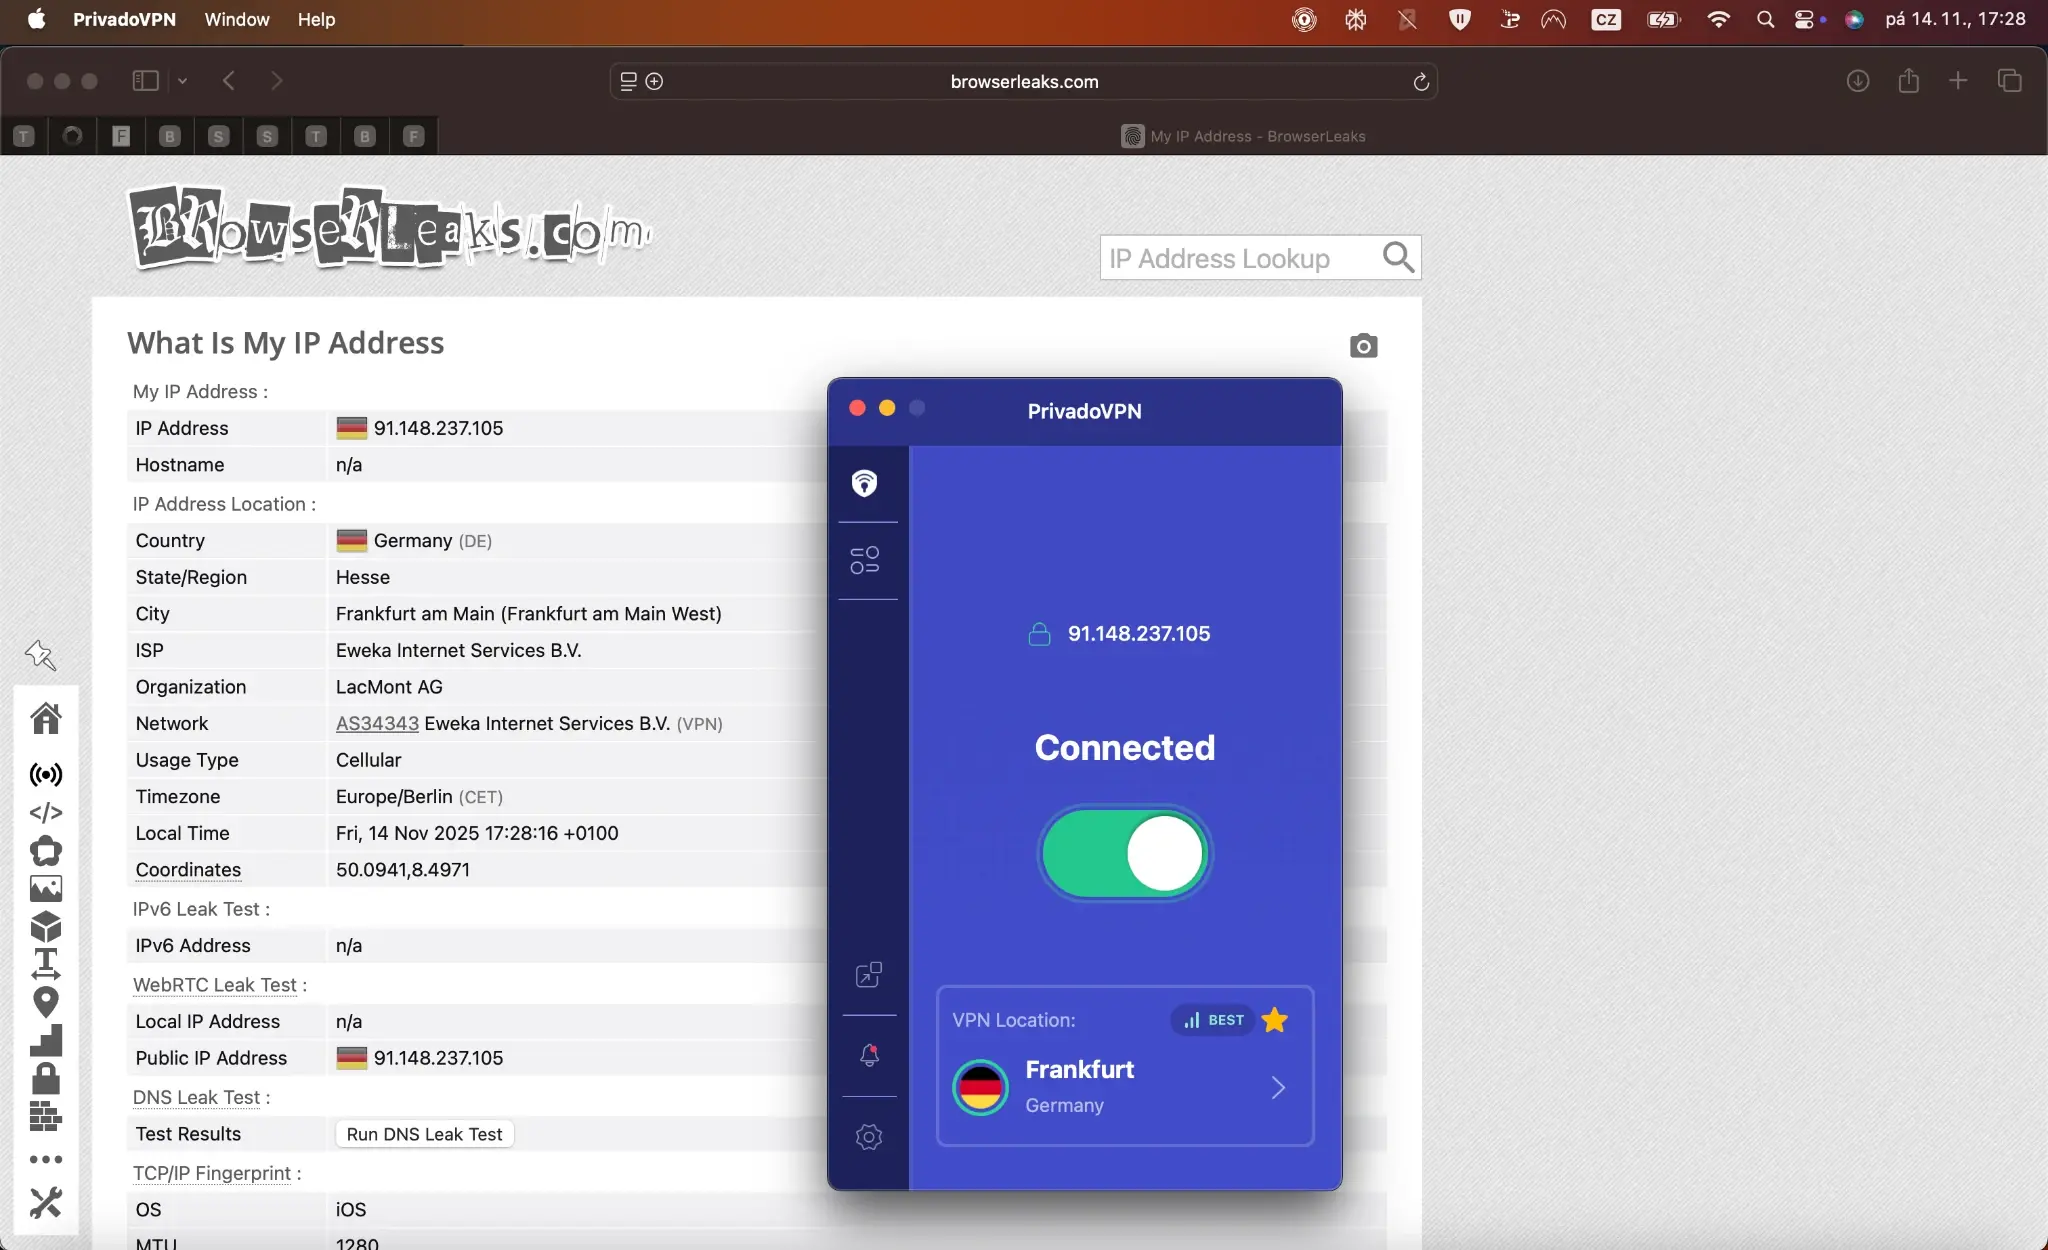Image resolution: width=2048 pixels, height=1250 pixels.
Task: Open the sidebar dropdown chevron in Safari toolbar
Action: click(183, 81)
